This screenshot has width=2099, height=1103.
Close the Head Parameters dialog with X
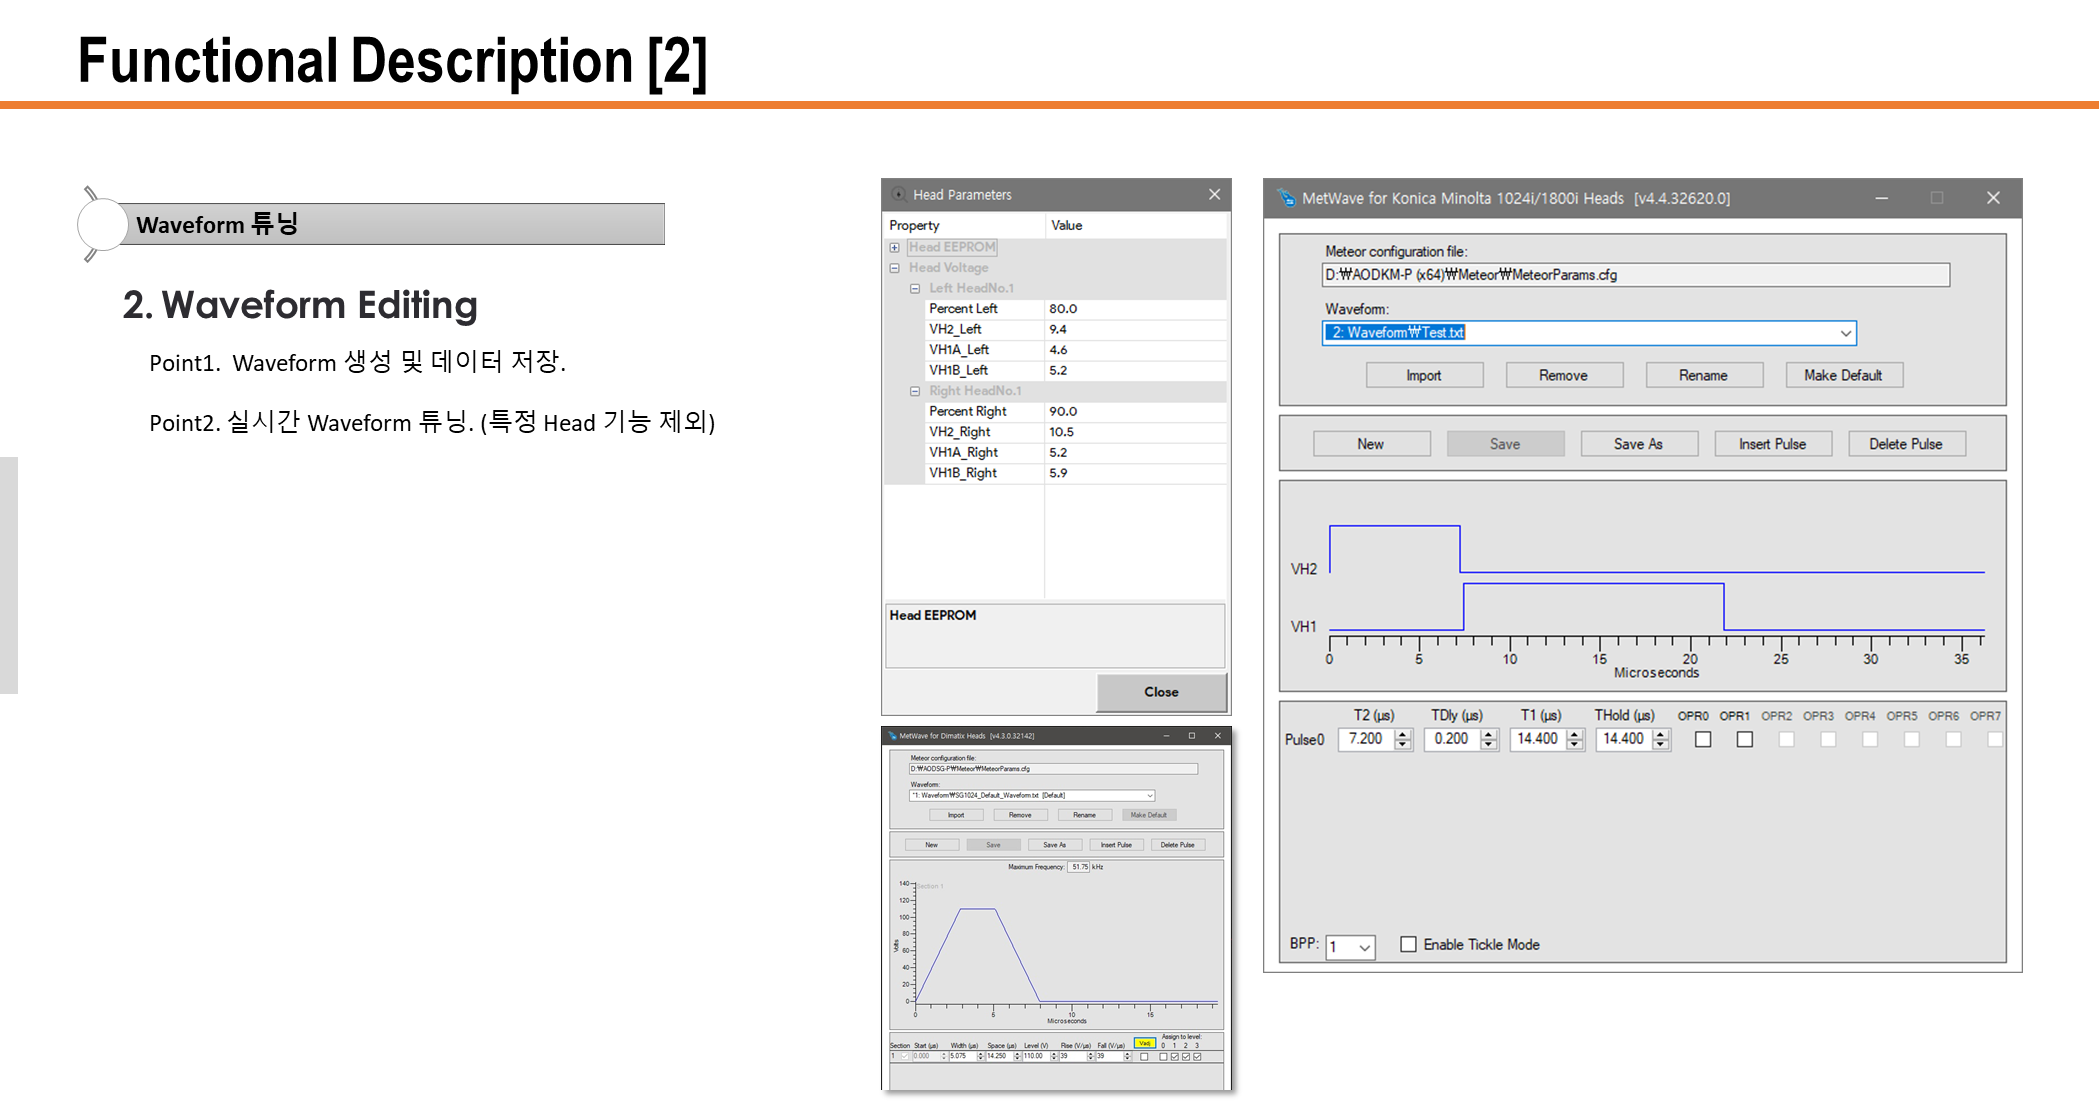(1214, 195)
